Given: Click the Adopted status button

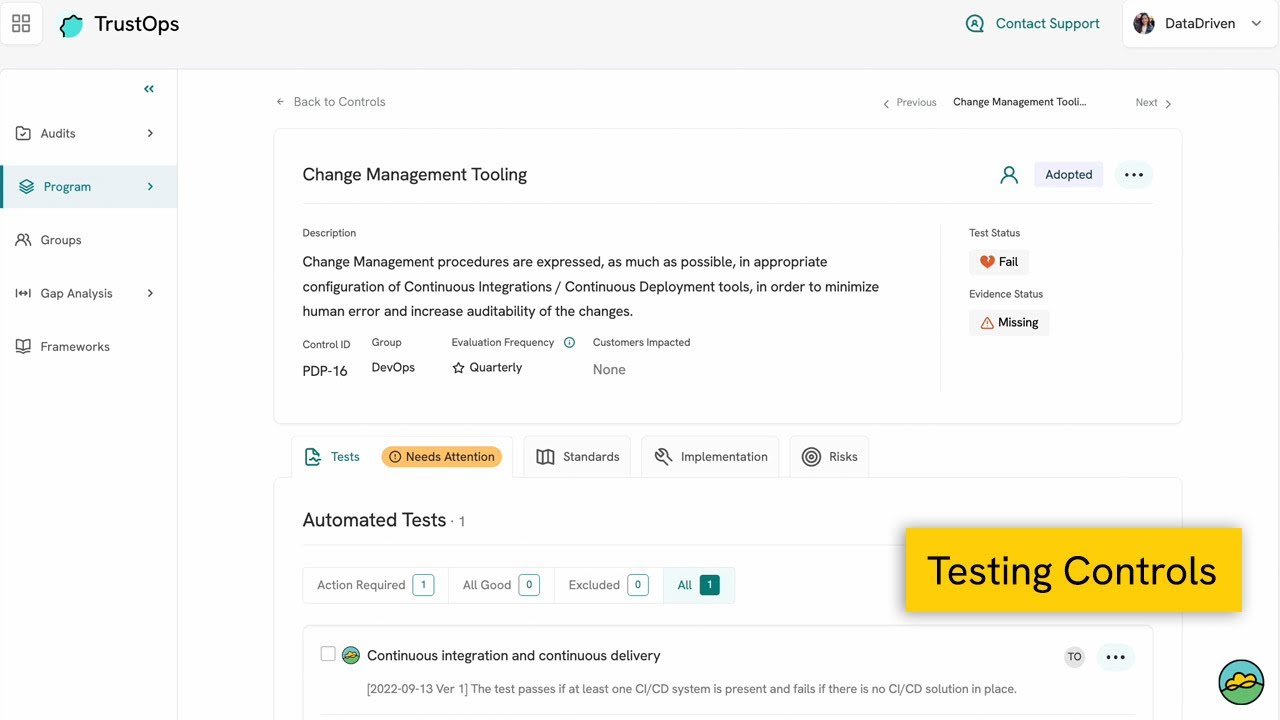Looking at the screenshot, I should point(1069,175).
